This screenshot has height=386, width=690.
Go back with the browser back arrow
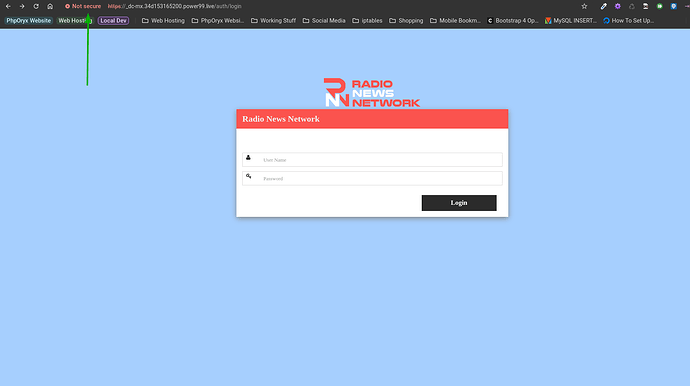click(8, 6)
